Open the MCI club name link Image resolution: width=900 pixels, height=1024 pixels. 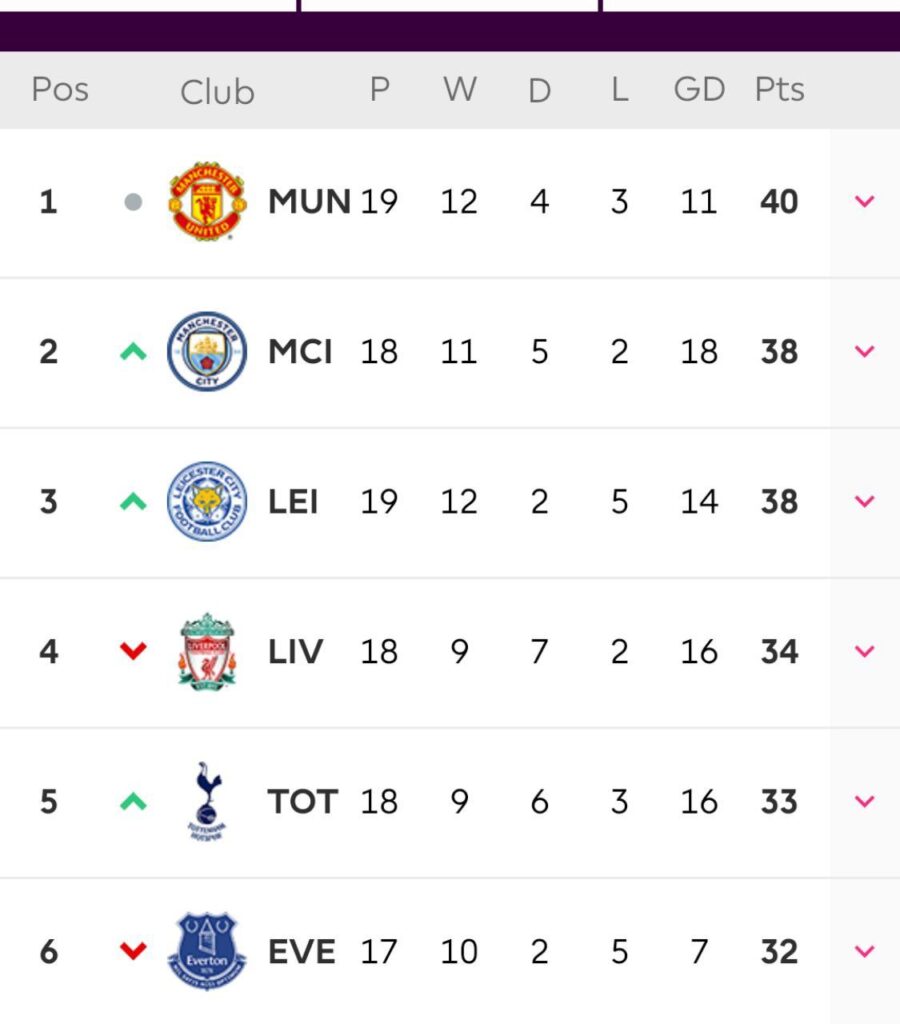coord(300,351)
